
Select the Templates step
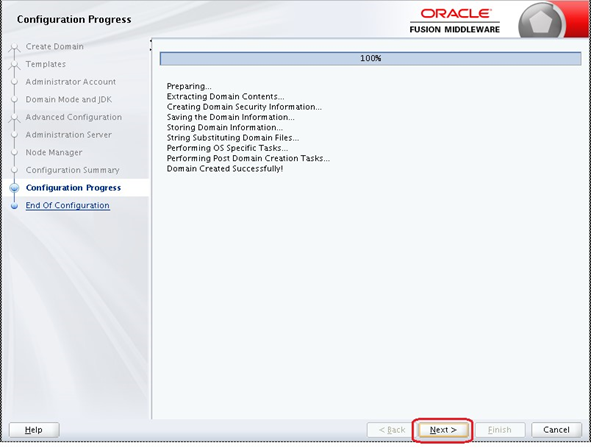[46, 64]
